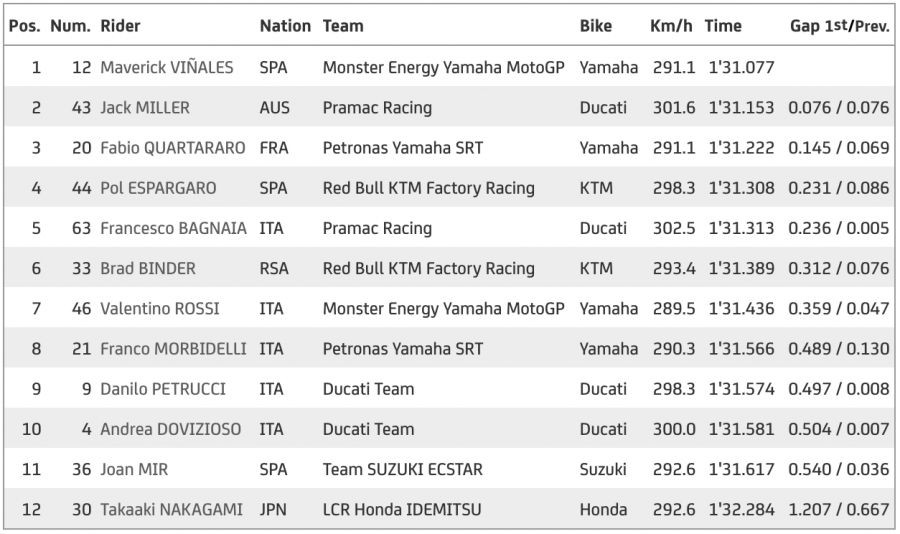Open Fabio QUARTARARO's name
Image resolution: width=900 pixels, height=534 pixels.
point(173,148)
